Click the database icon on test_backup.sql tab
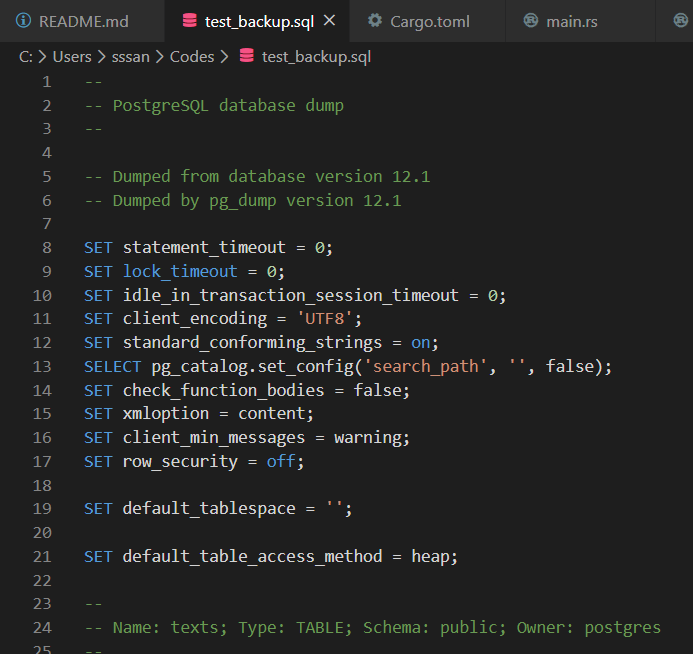Viewport: 693px width, 654px height. pos(189,21)
